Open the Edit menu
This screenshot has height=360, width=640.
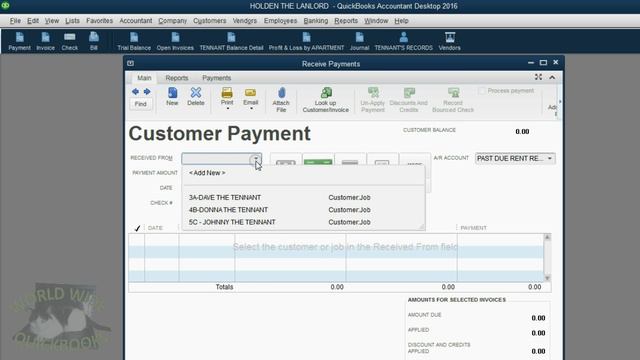tap(33, 21)
